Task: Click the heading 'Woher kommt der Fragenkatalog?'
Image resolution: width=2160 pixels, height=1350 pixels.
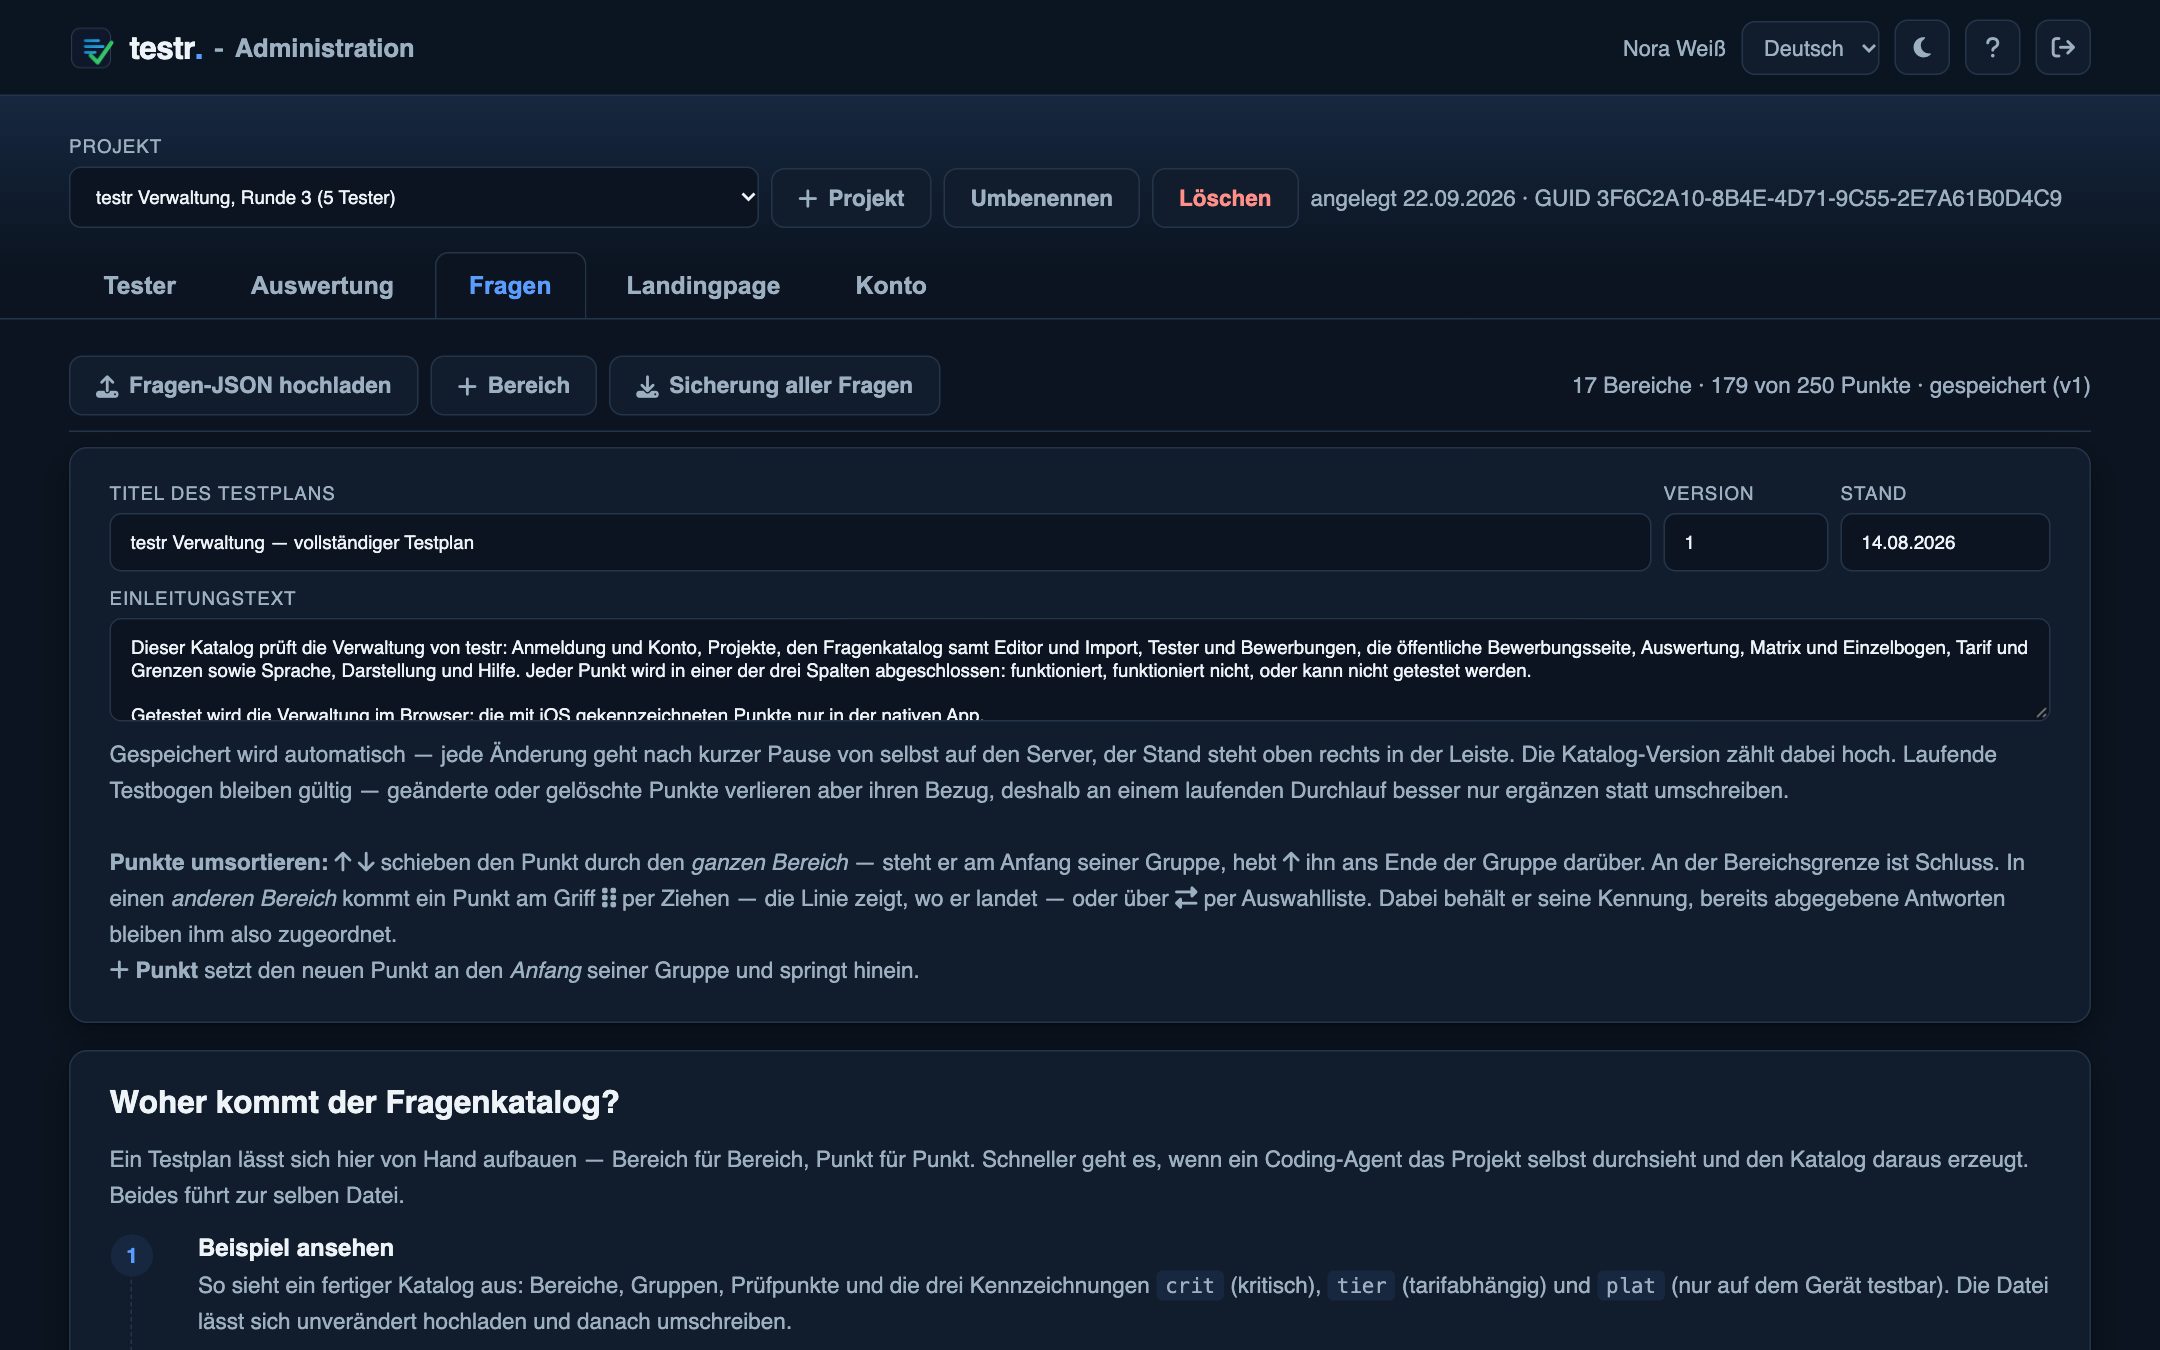Action: point(364,1102)
